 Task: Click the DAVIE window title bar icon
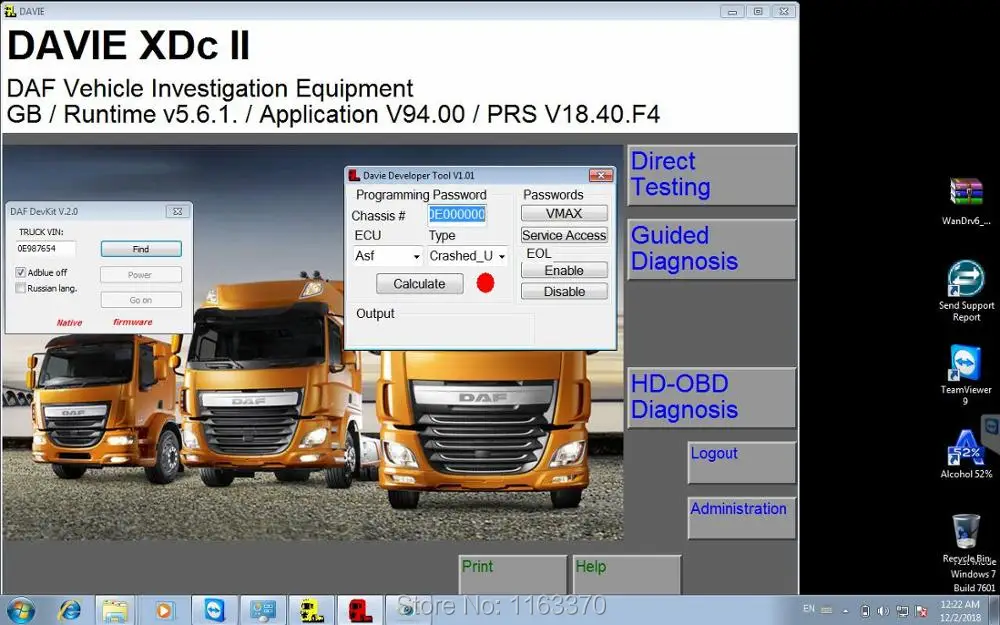[10, 11]
